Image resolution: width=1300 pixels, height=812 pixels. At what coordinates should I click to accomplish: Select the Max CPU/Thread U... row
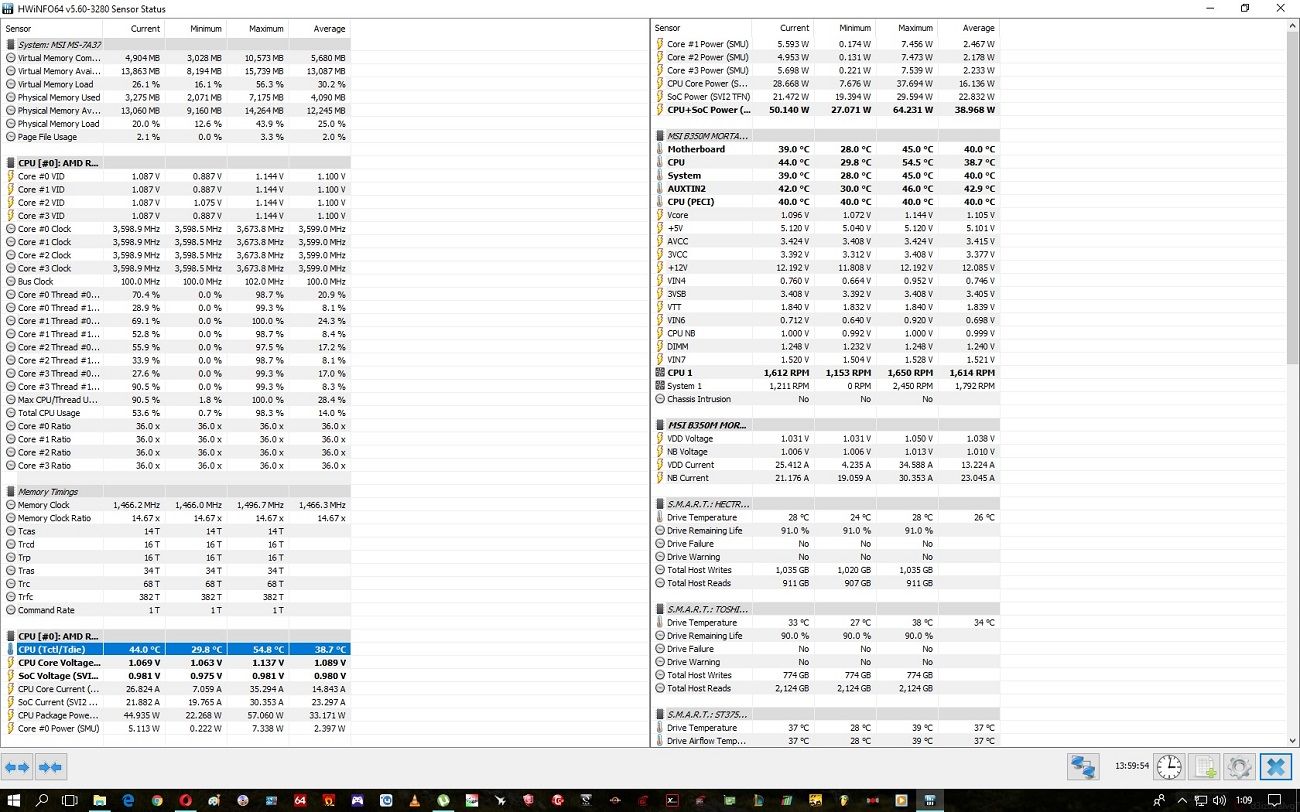[x=176, y=400]
